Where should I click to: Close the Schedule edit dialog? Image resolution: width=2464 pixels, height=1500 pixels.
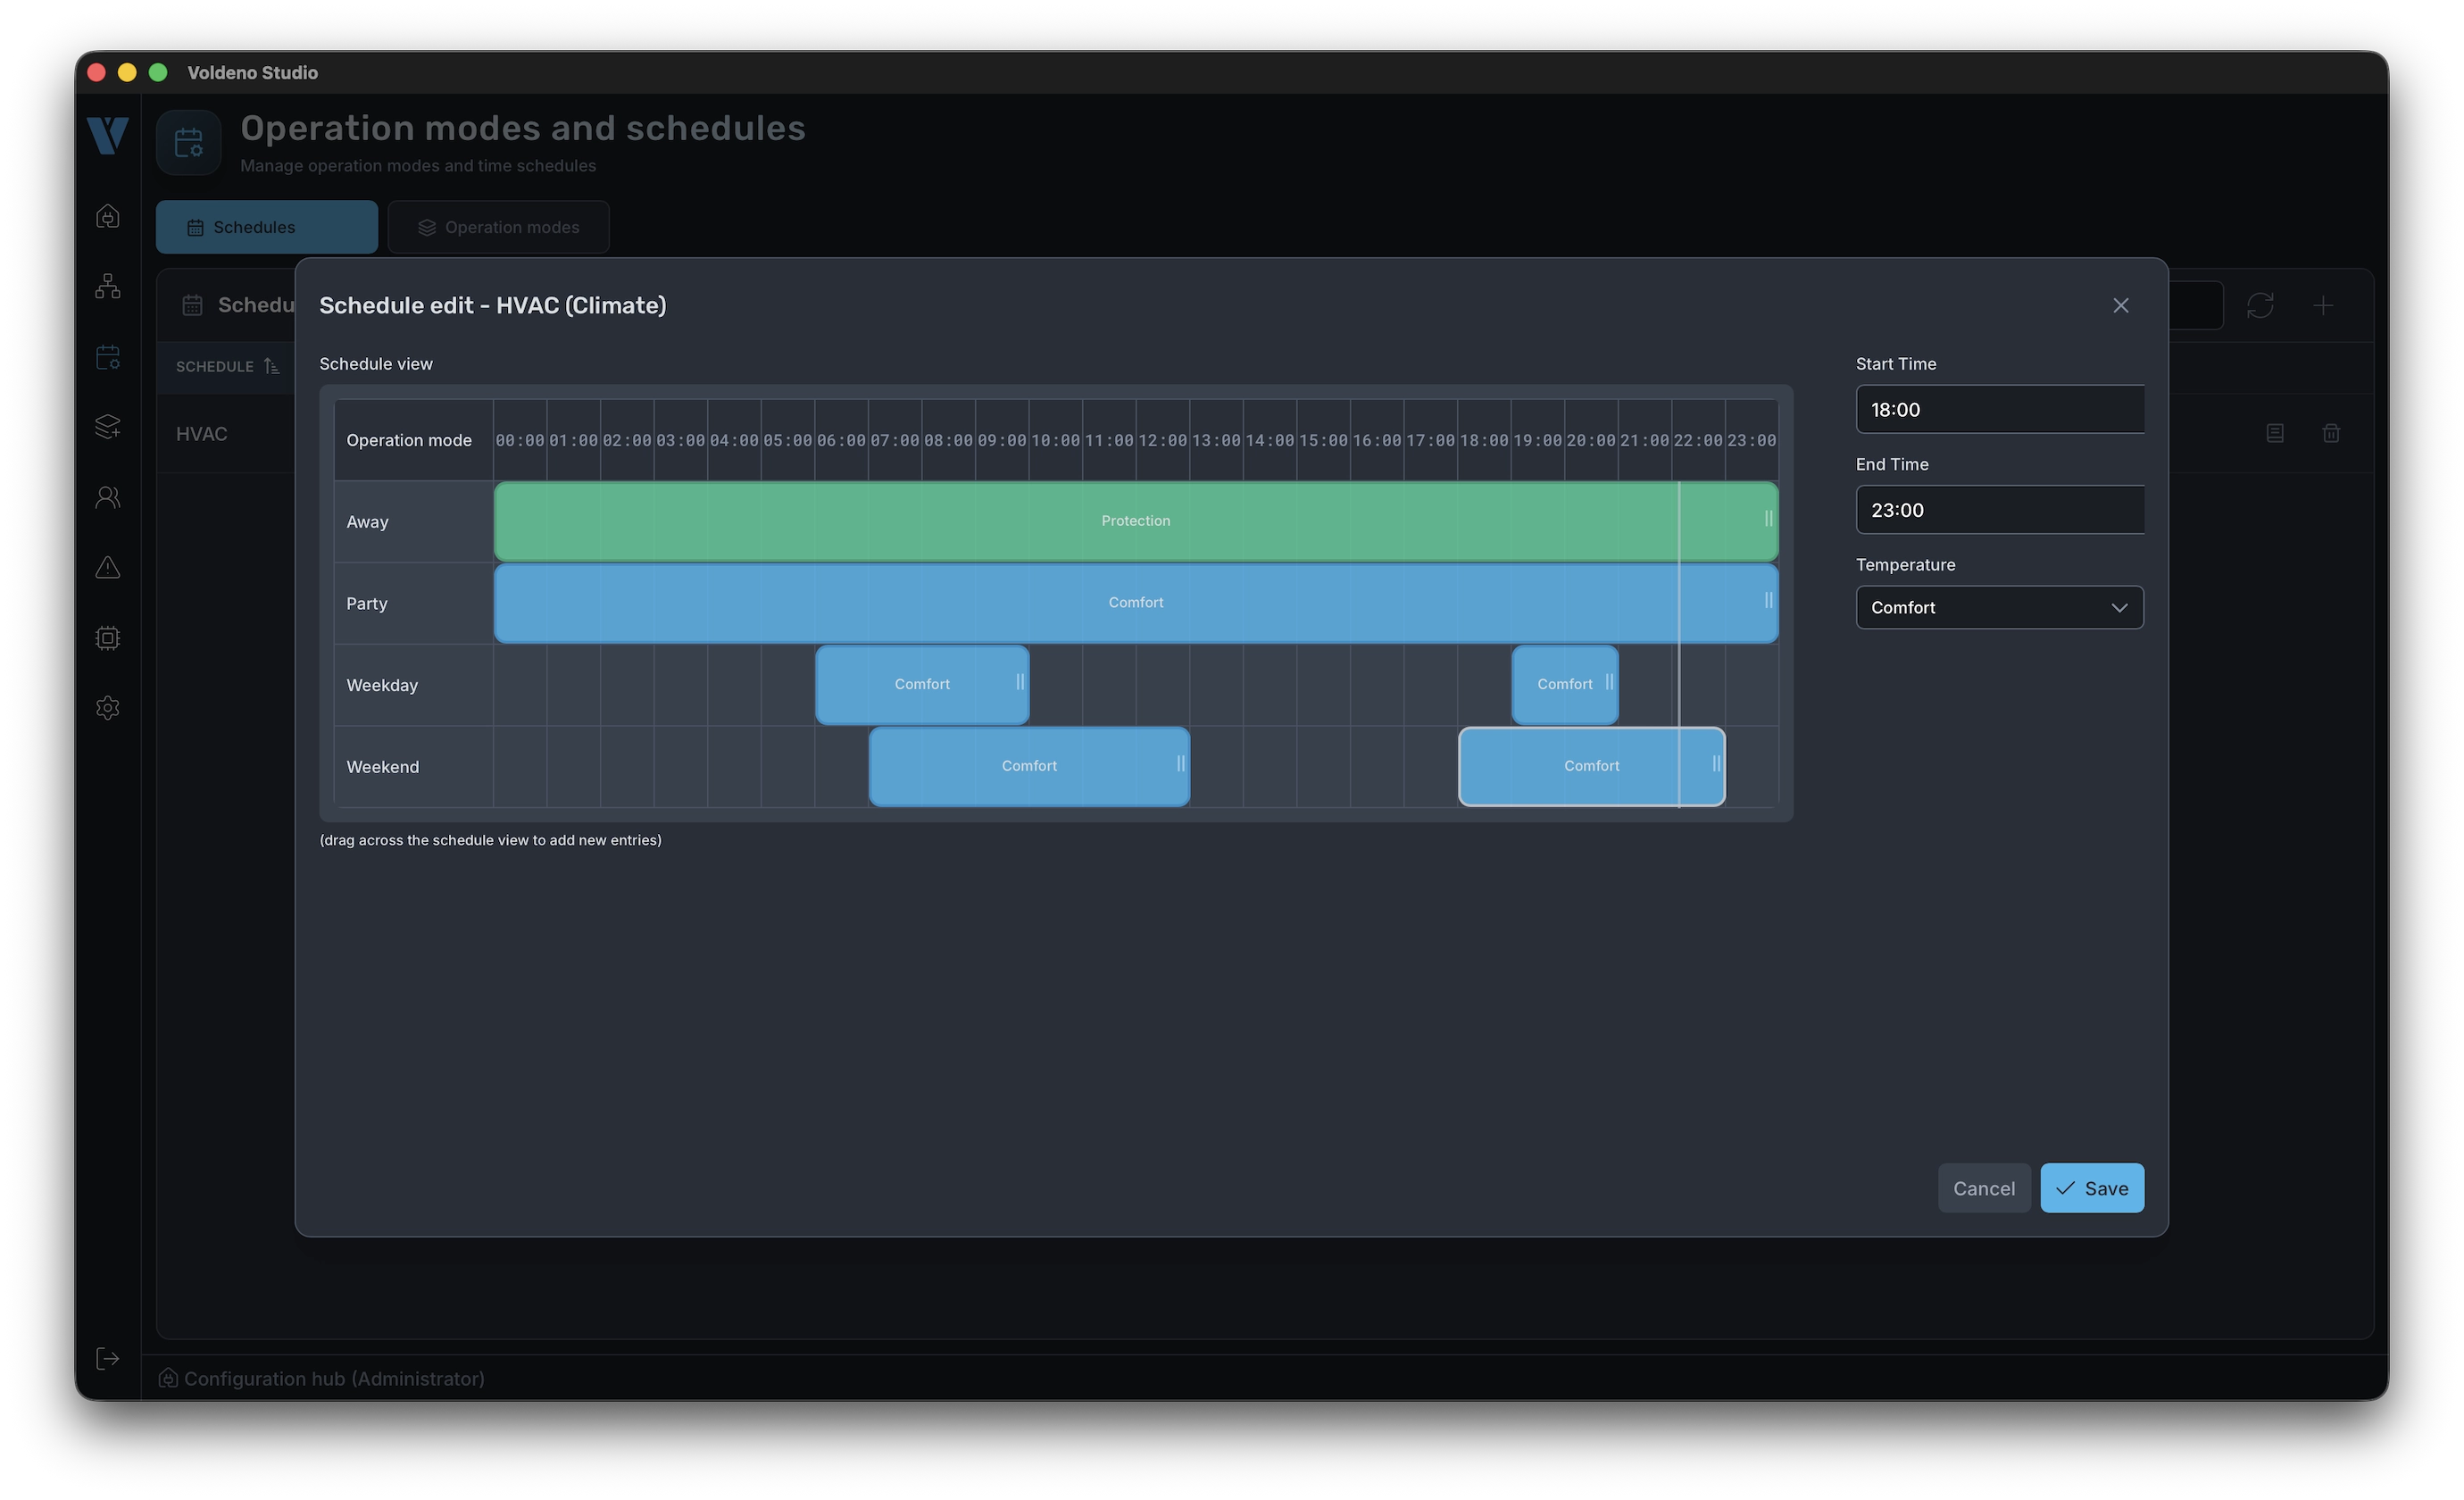[2120, 305]
